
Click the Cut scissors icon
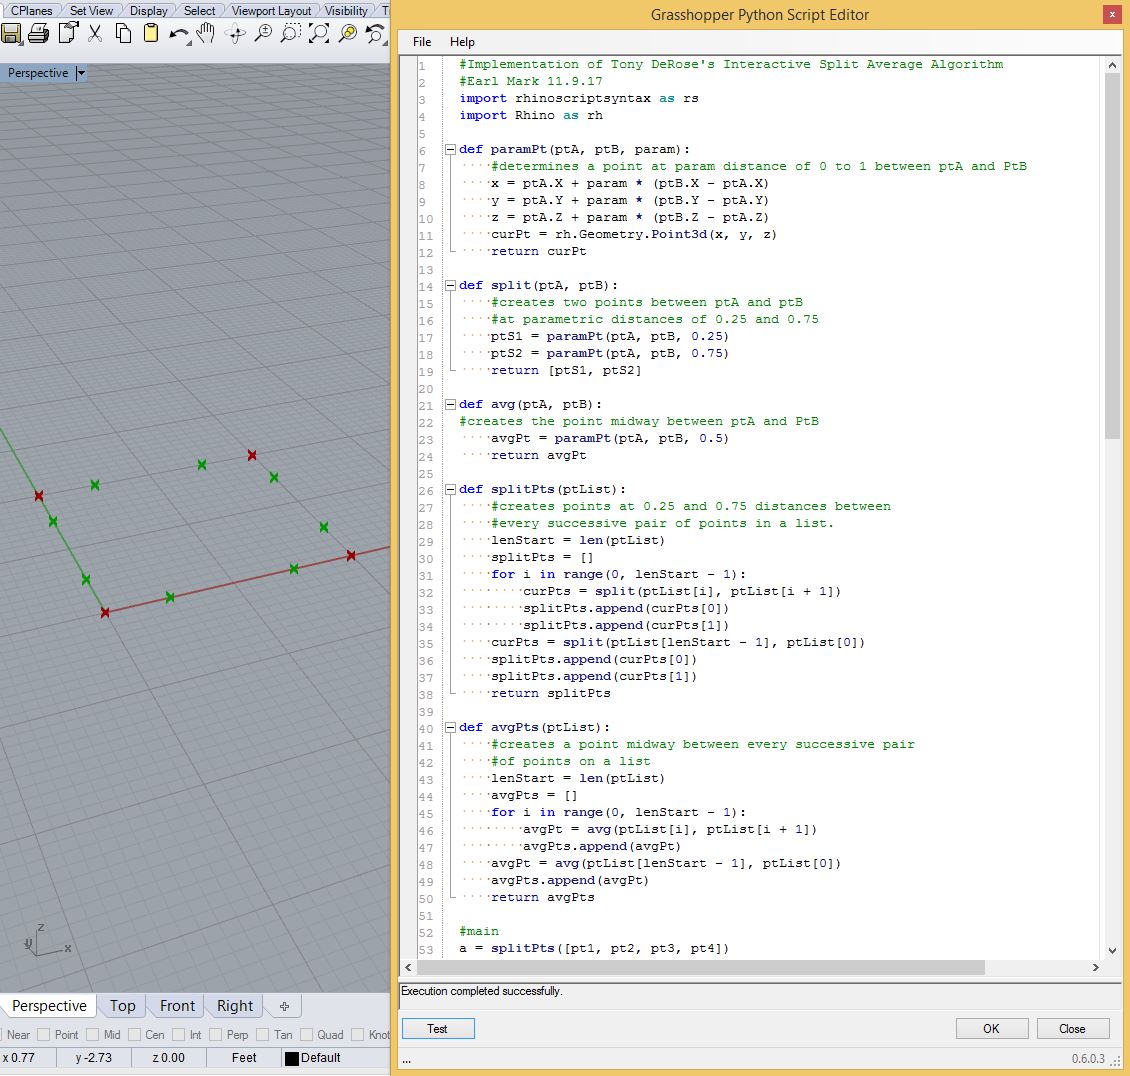coord(95,33)
